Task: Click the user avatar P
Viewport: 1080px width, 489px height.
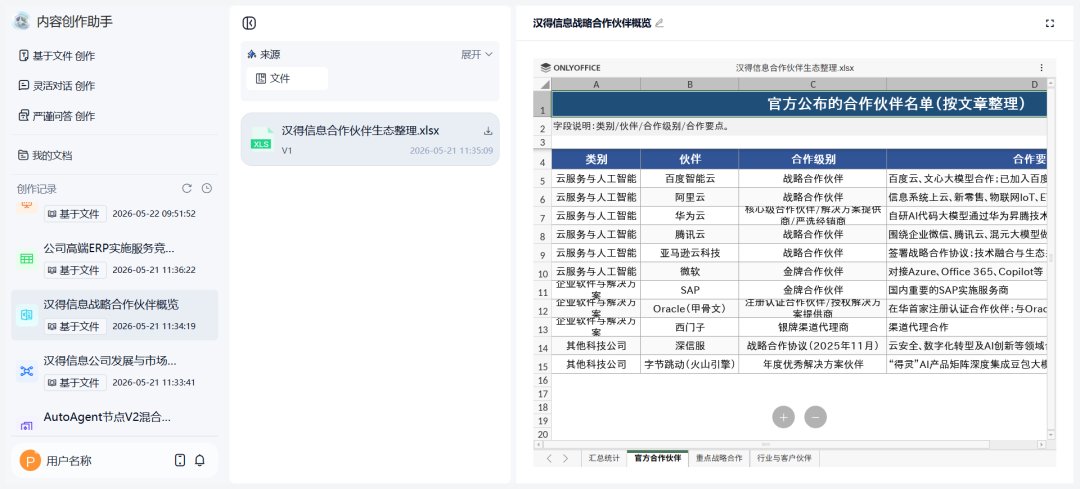Action: [30, 461]
